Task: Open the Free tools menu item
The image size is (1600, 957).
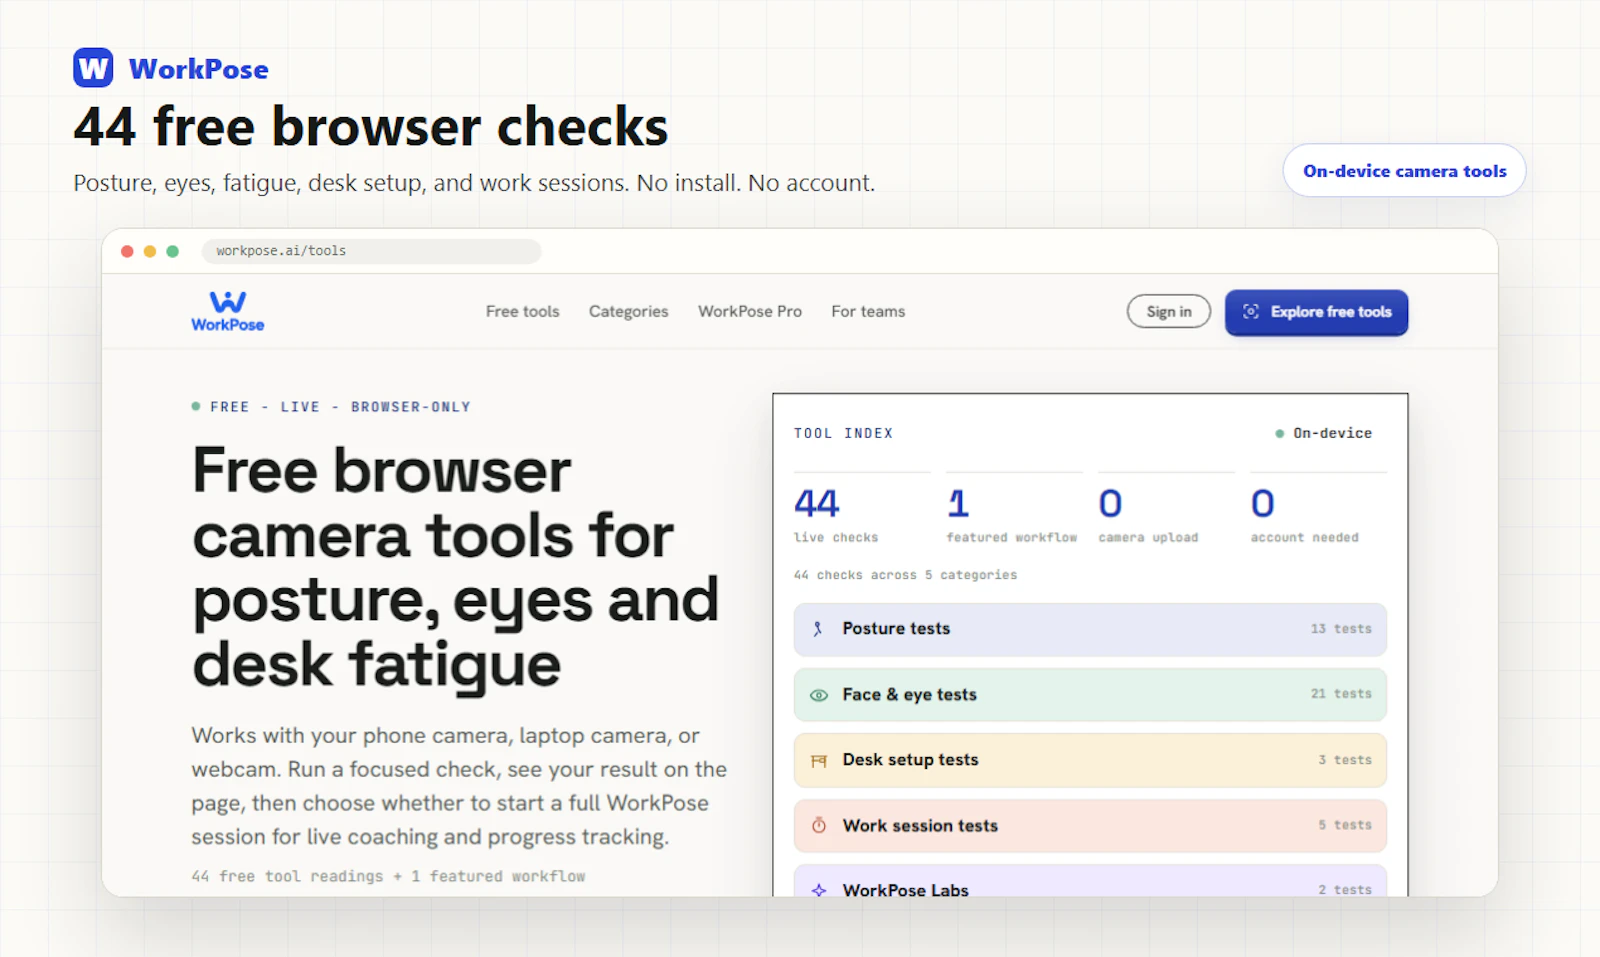Action: [x=523, y=311]
